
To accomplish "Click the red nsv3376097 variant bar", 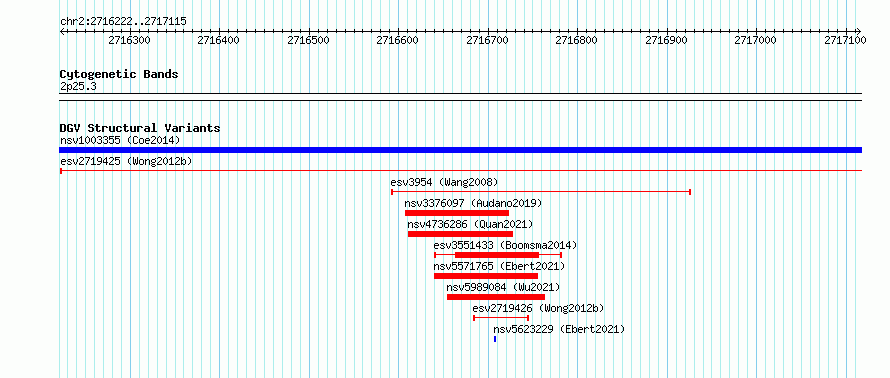I will click(457, 213).
